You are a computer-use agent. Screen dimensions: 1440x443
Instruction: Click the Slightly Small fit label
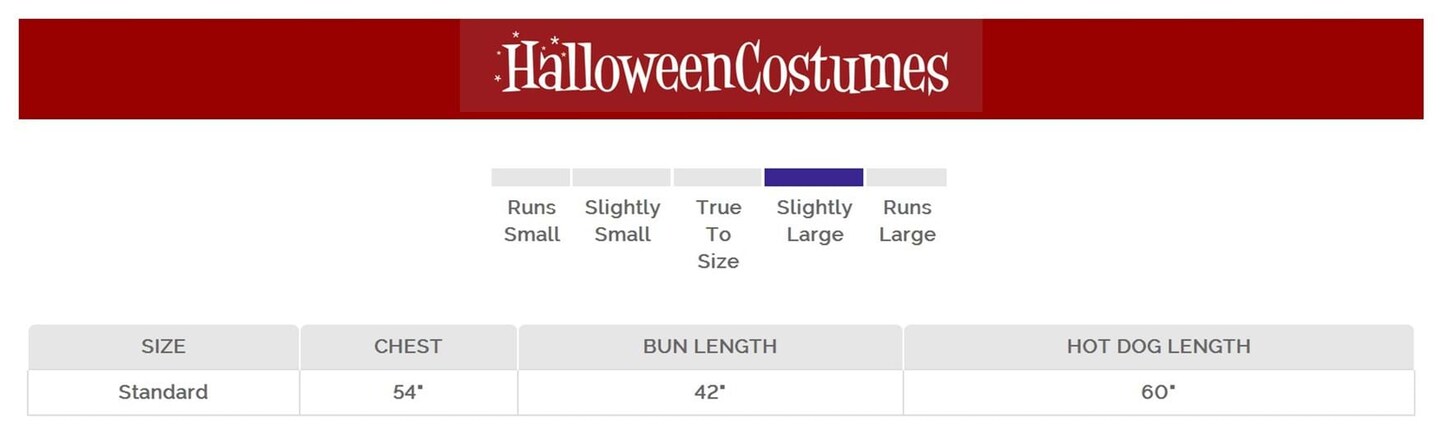(622, 221)
